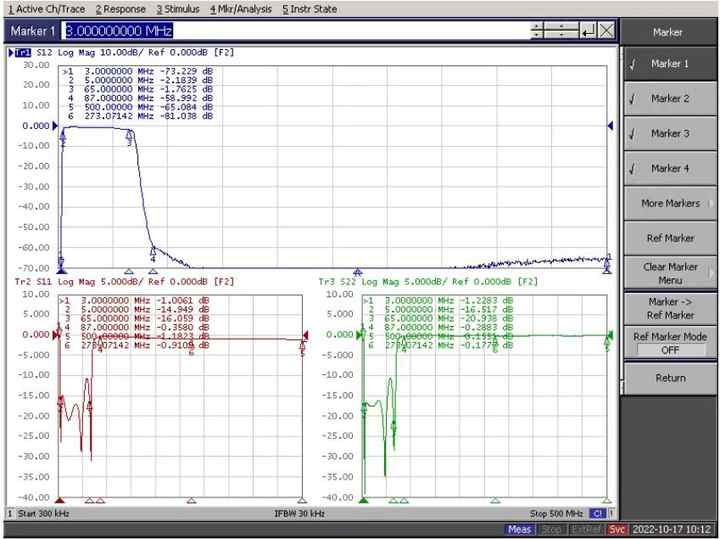Screen dimensions: 720x539
Task: Click the Enter arrow icon in marker entry bar
Action: (587, 31)
